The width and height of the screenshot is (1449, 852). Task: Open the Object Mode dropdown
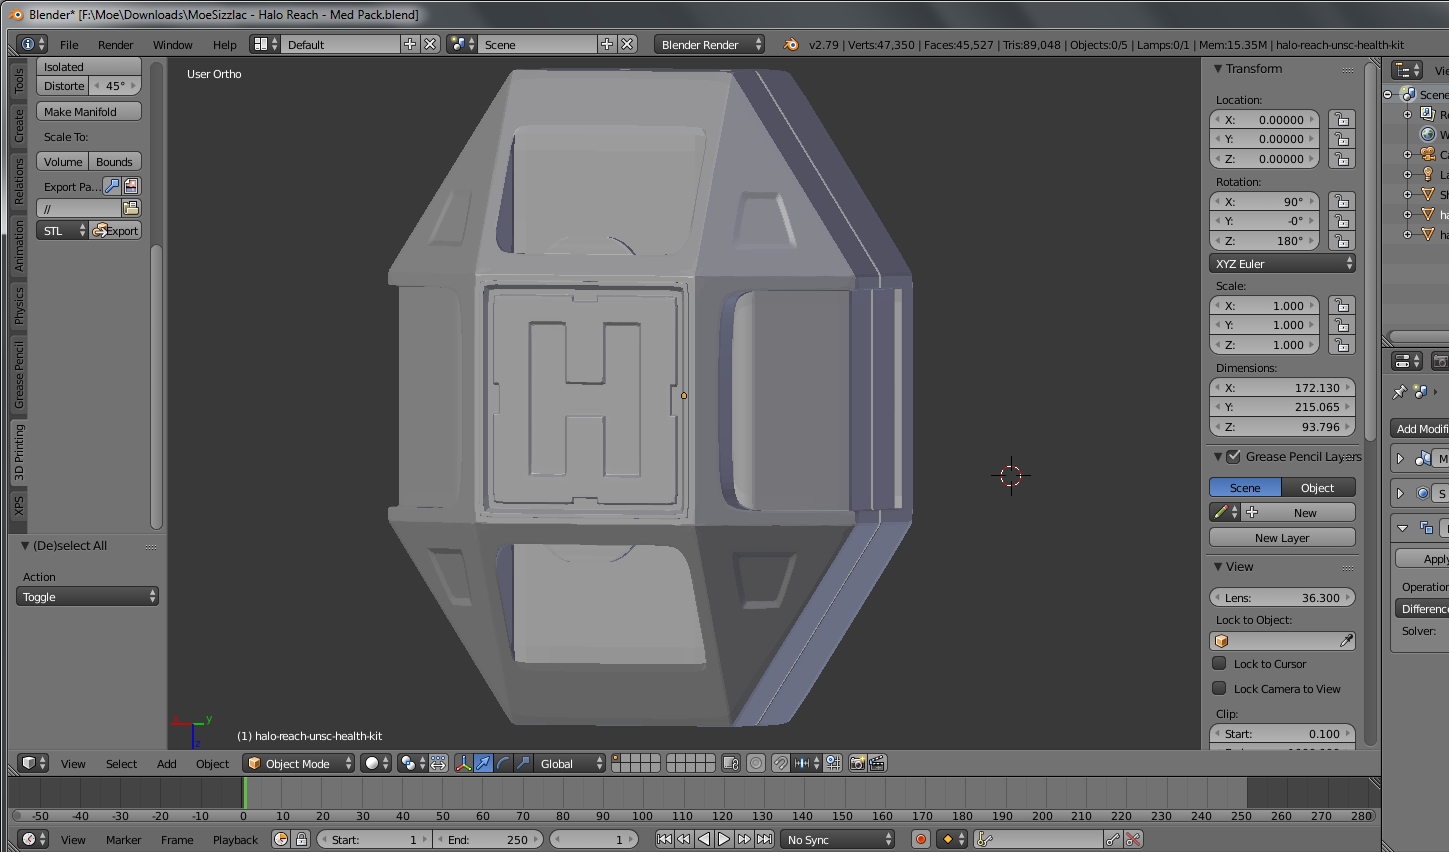(x=299, y=763)
